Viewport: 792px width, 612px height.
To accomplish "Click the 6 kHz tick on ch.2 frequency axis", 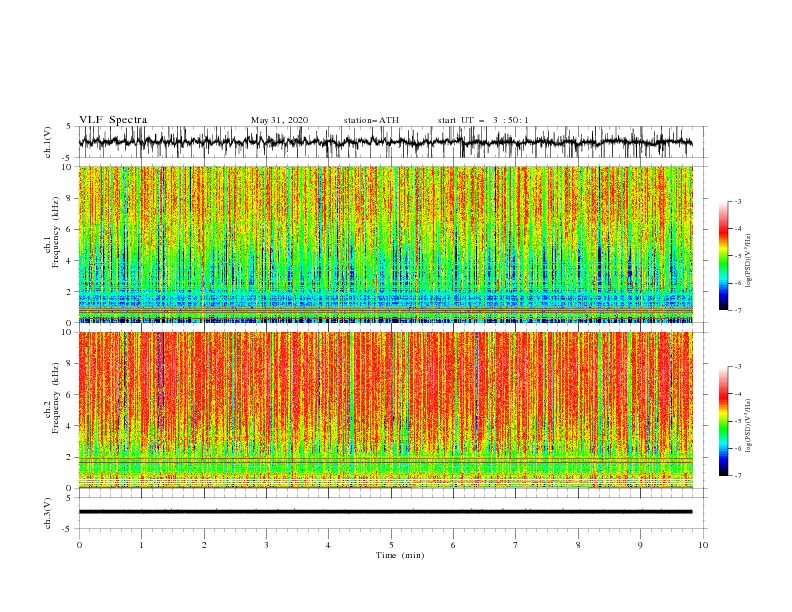I will (x=71, y=395).
